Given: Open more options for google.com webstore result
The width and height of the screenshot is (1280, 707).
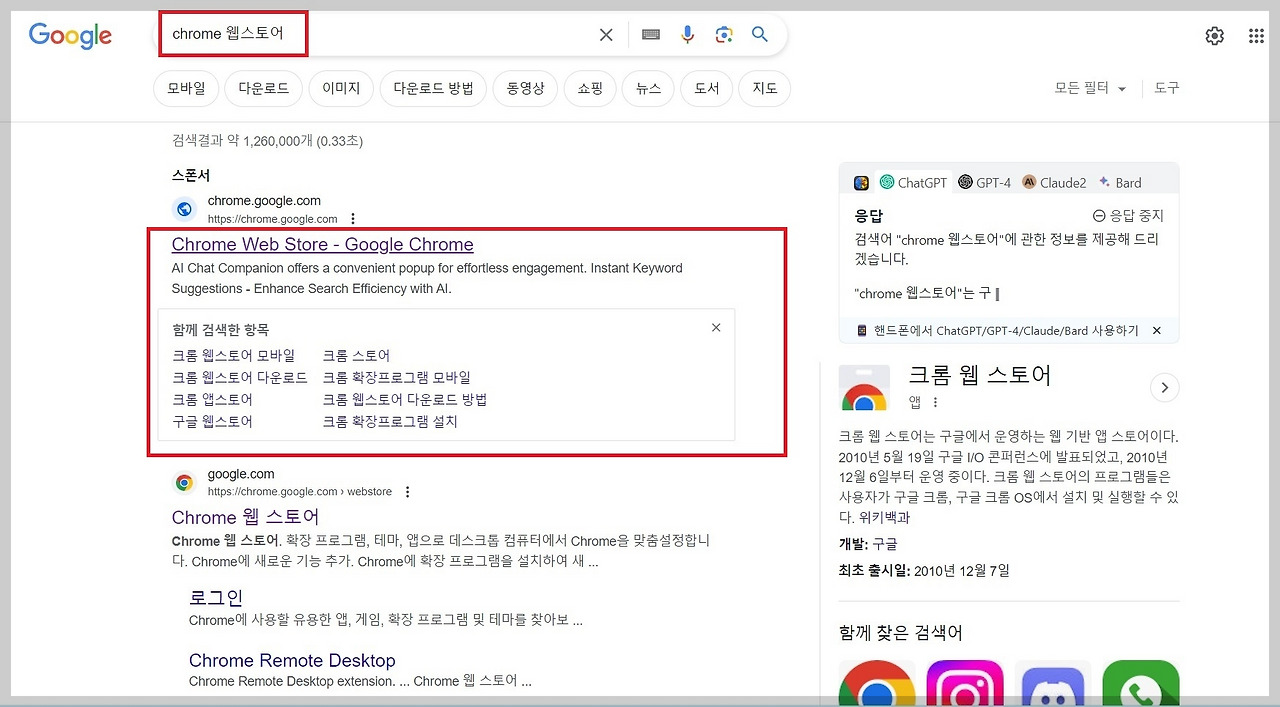Looking at the screenshot, I should [407, 492].
